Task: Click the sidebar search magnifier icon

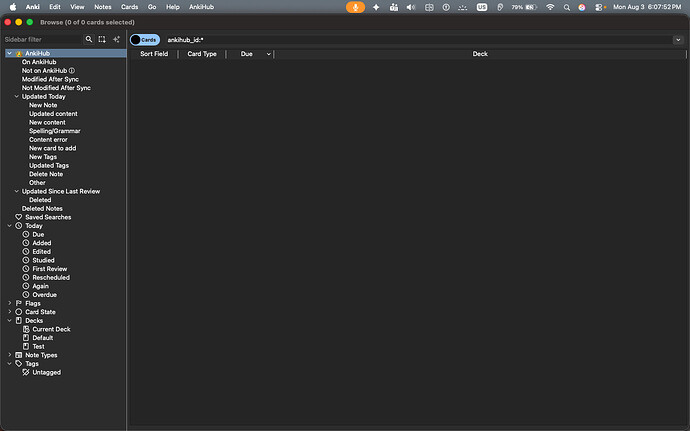Action: pos(89,39)
